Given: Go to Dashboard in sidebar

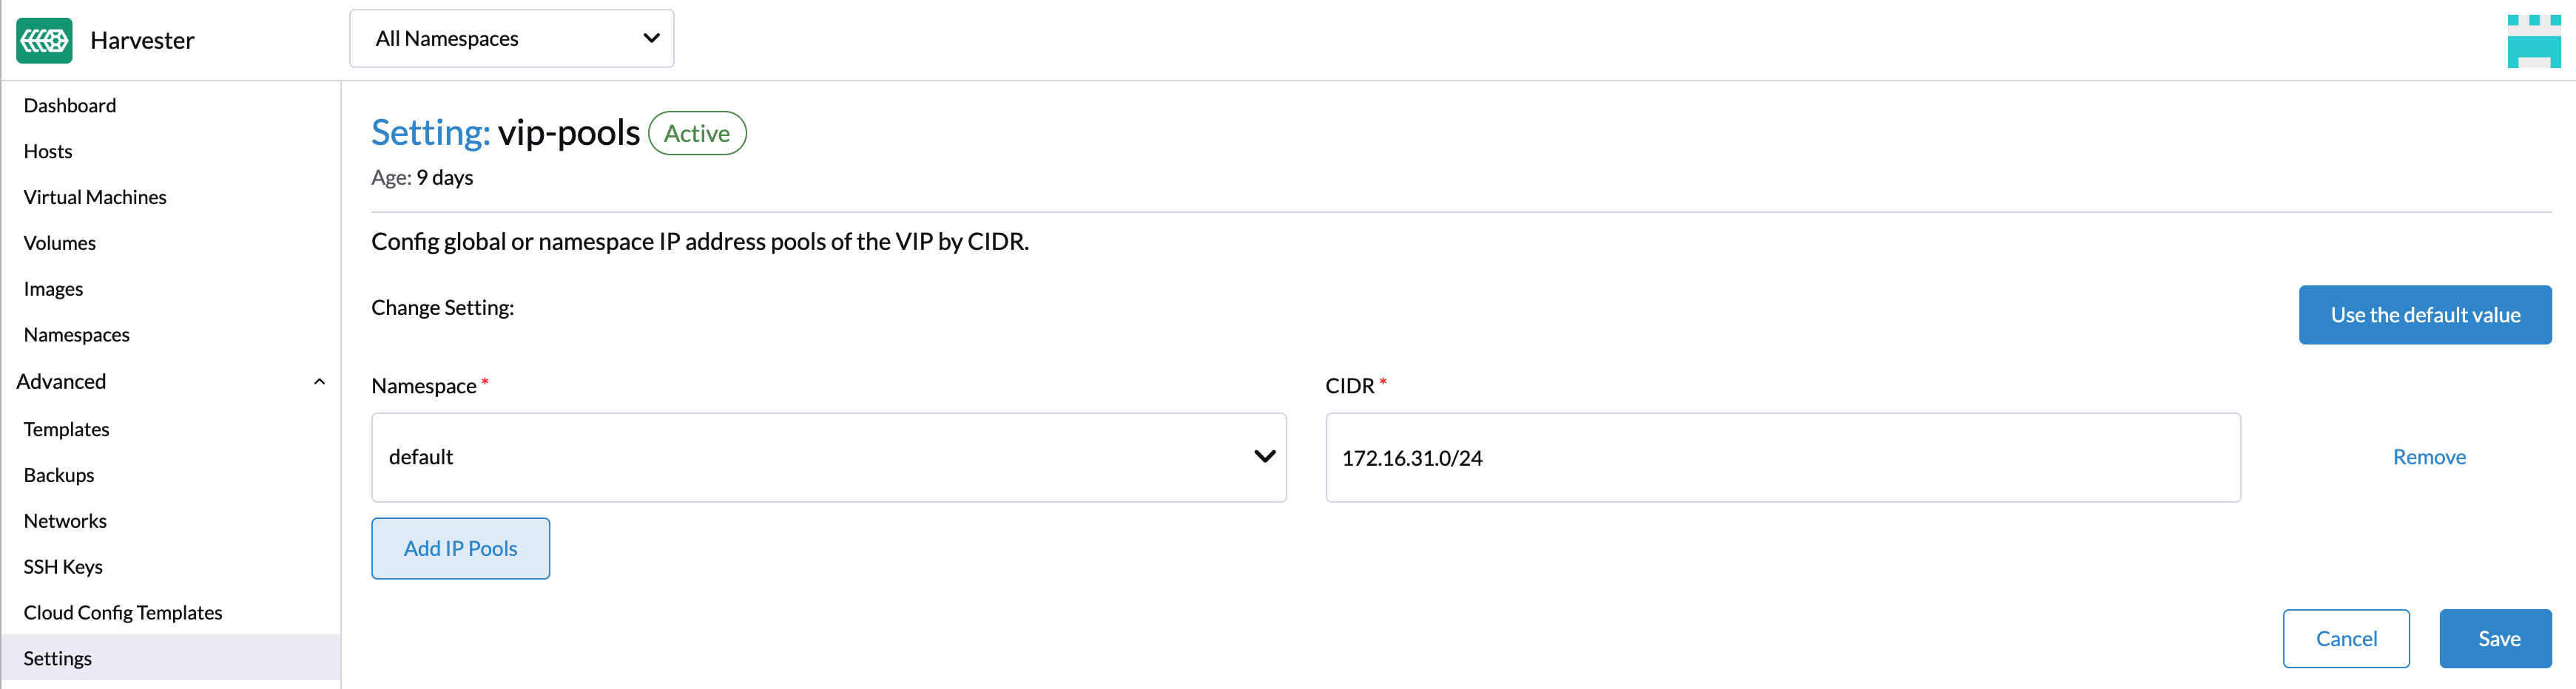Looking at the screenshot, I should tap(70, 106).
